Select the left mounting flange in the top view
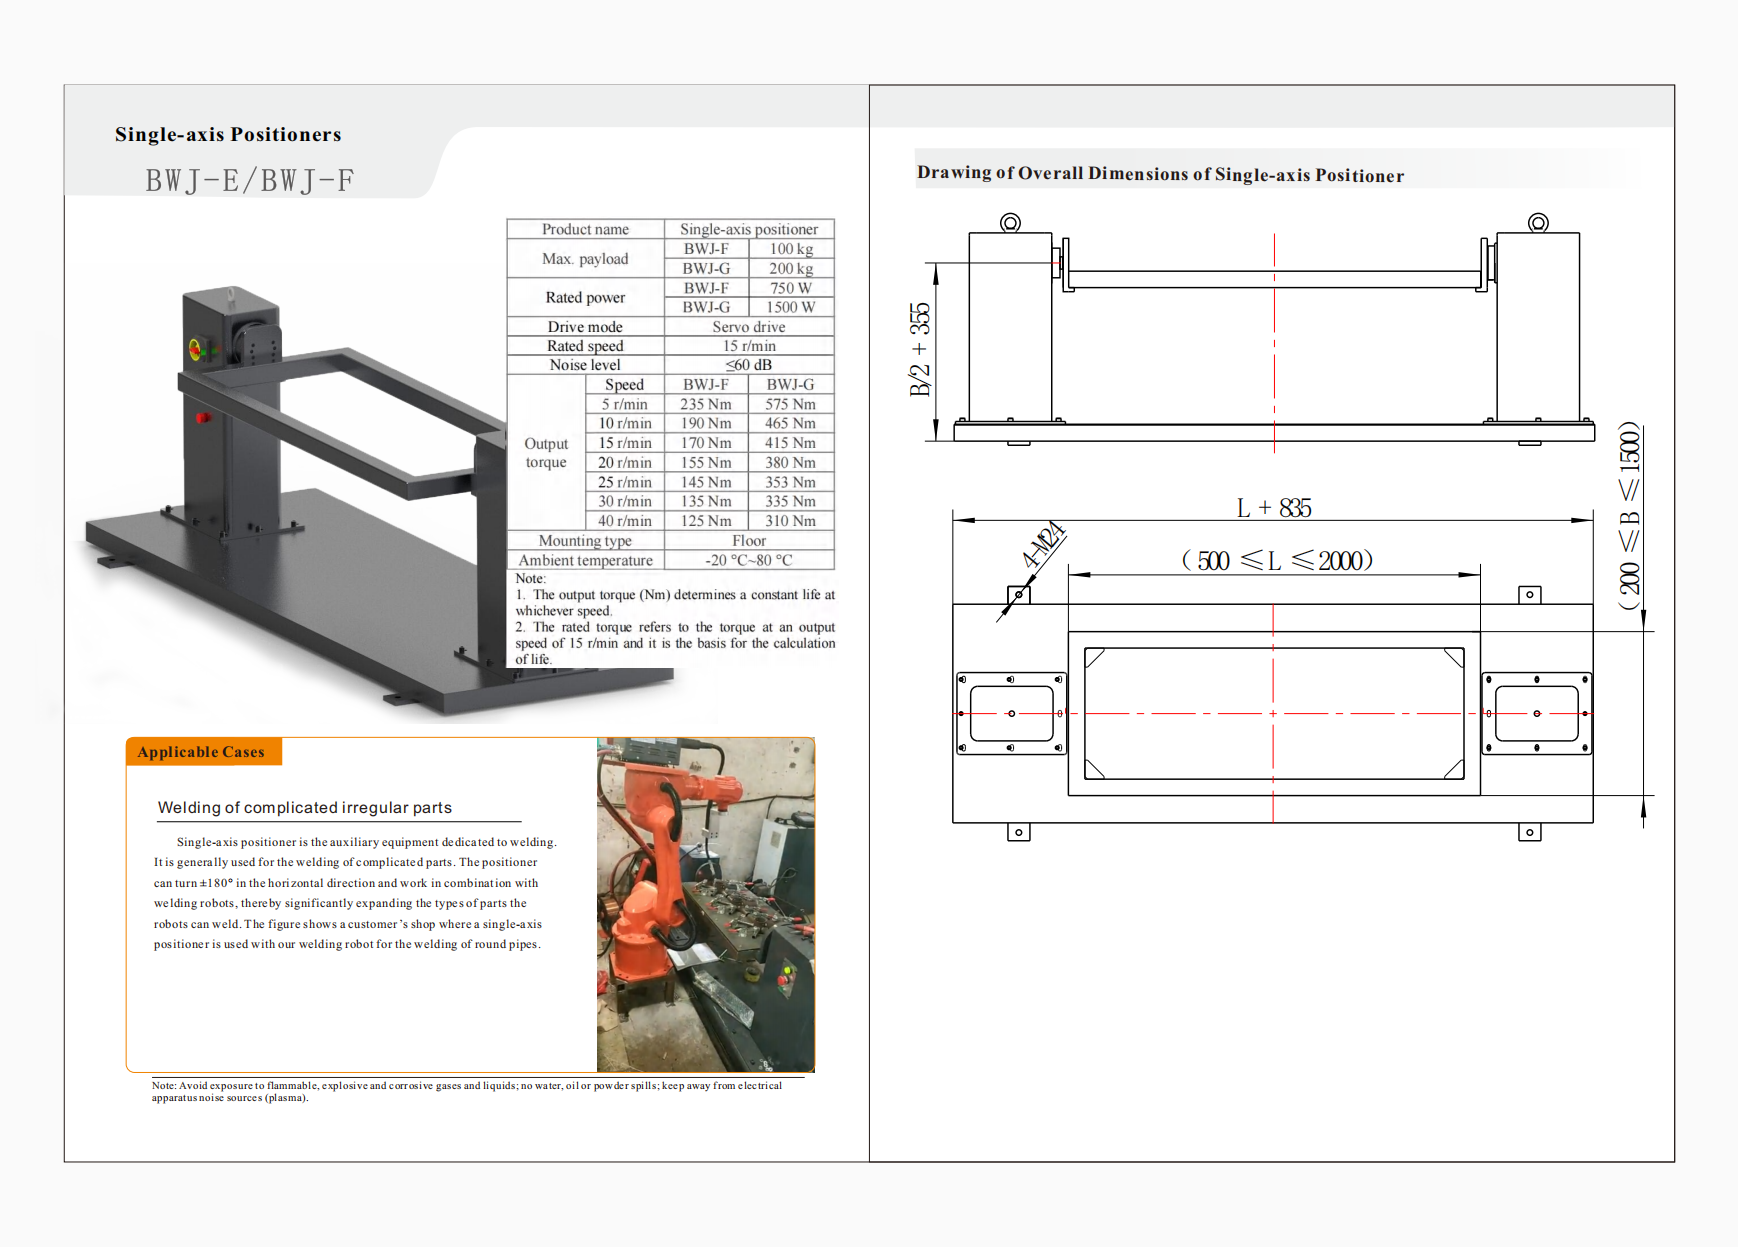The height and width of the screenshot is (1247, 1739). coord(1011,713)
